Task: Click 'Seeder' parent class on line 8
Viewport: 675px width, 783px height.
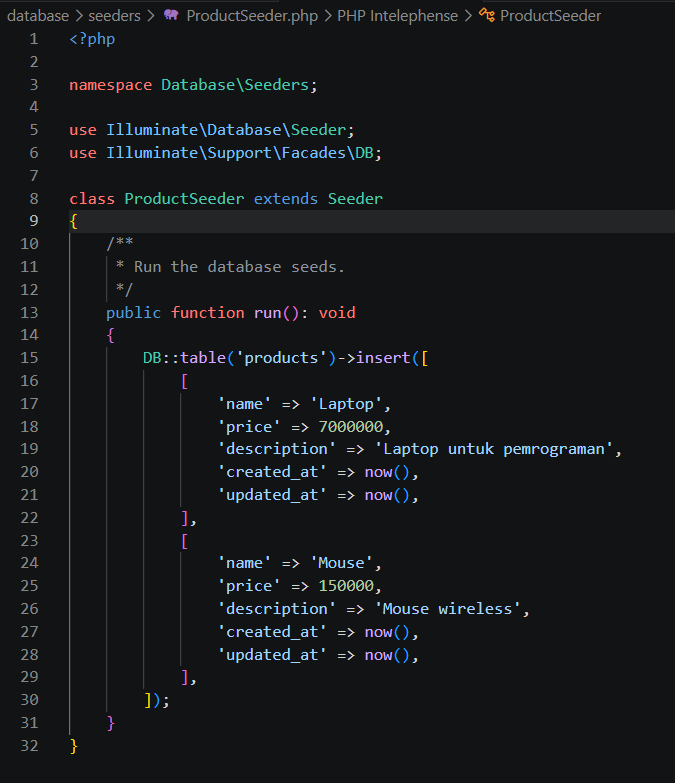Action: click(x=355, y=199)
